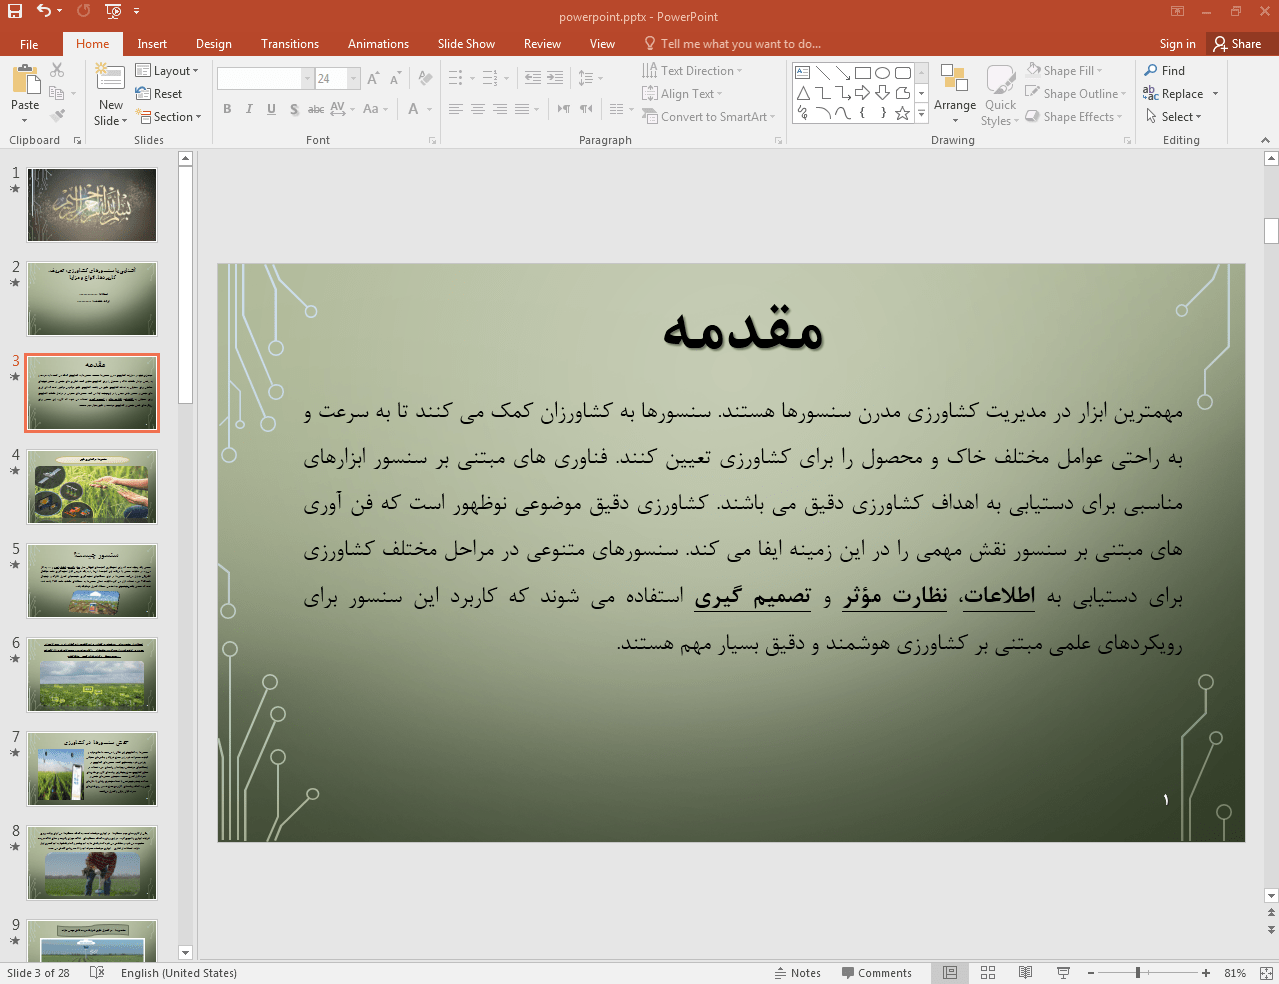Click the zoom slider handle
Screen dimensions: 1279x984
click(1138, 973)
